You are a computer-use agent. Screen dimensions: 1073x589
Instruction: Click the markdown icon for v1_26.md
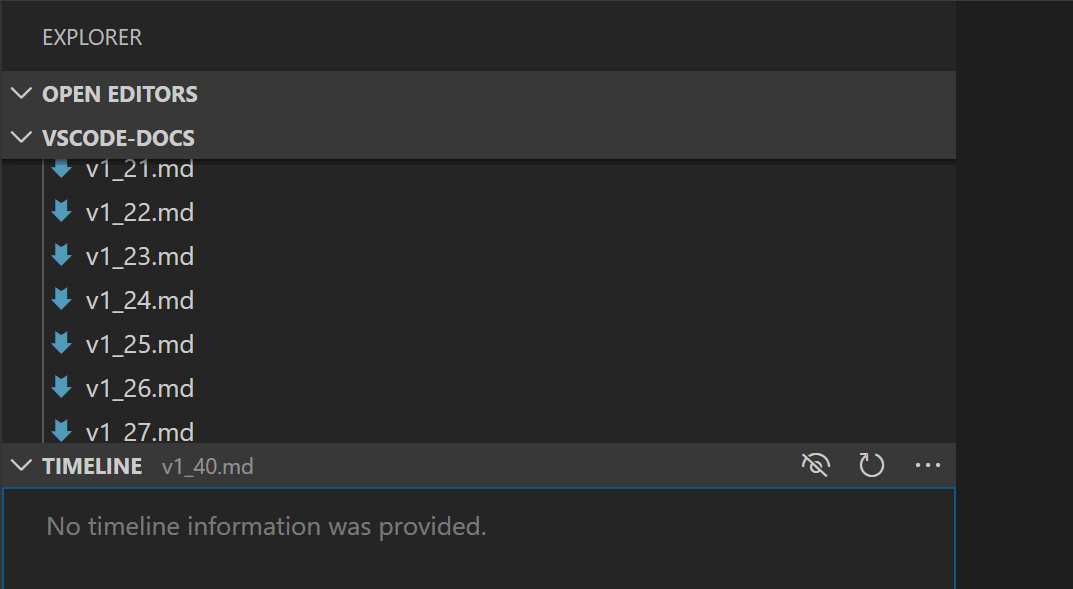pyautogui.click(x=61, y=388)
